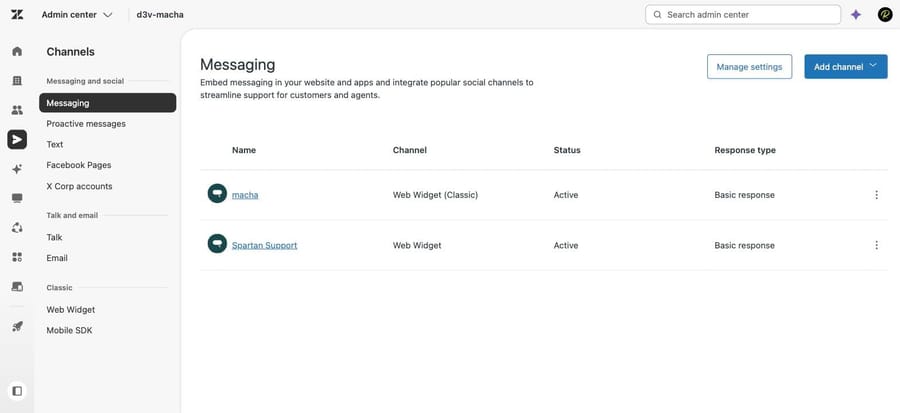Image resolution: width=900 pixels, height=413 pixels.
Task: Open the devices icon in sidebar
Action: click(x=17, y=286)
